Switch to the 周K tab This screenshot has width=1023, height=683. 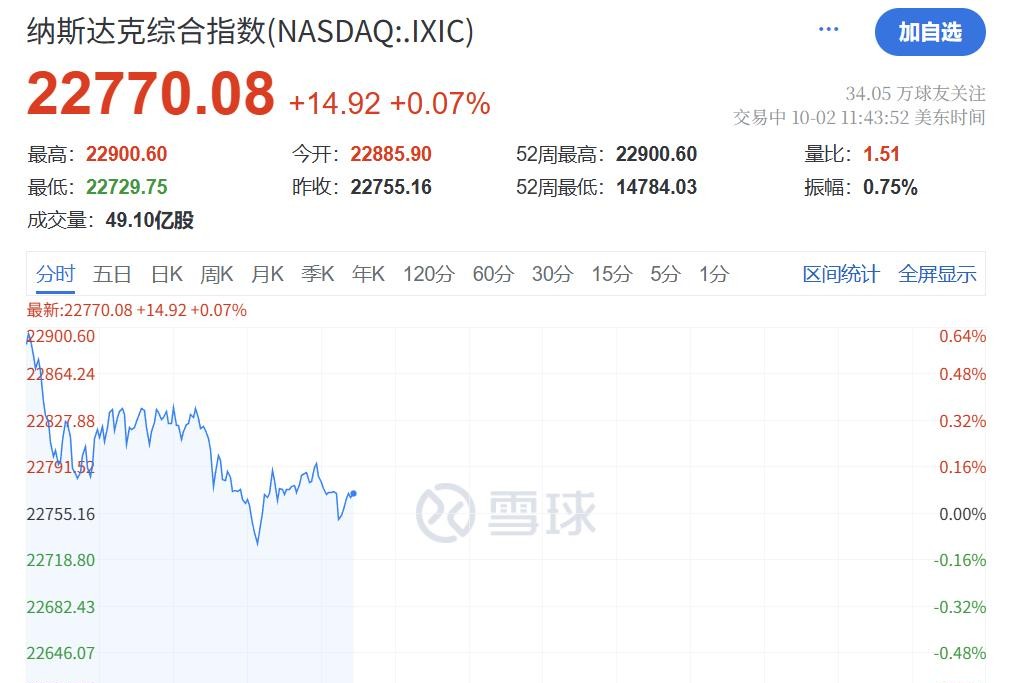(217, 274)
